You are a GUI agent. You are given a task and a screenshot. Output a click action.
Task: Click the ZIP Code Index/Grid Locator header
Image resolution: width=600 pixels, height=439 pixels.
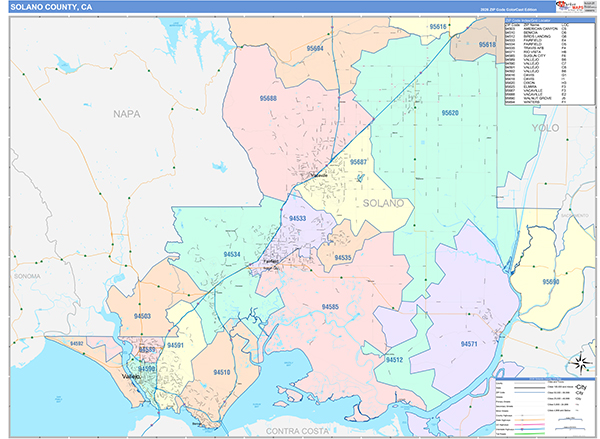pos(538,18)
